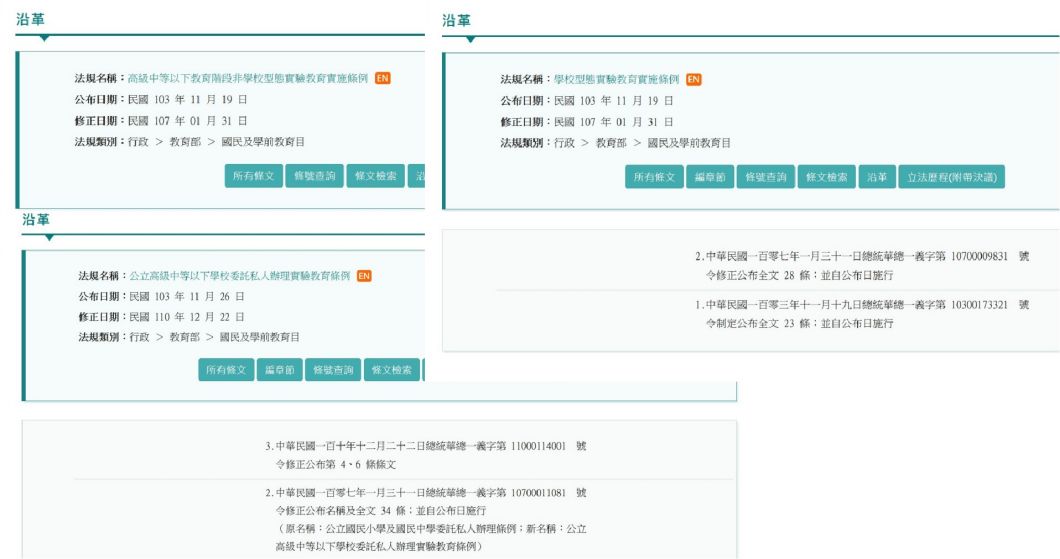Viewport: 1060px width, 559px height.
Task: Click 條文檢索 under 非學校型態實驗教育實施條例
Action: click(x=376, y=176)
